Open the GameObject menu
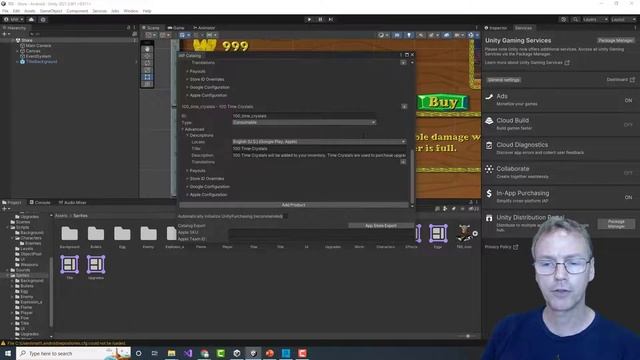The image size is (640, 360). [x=51, y=11]
